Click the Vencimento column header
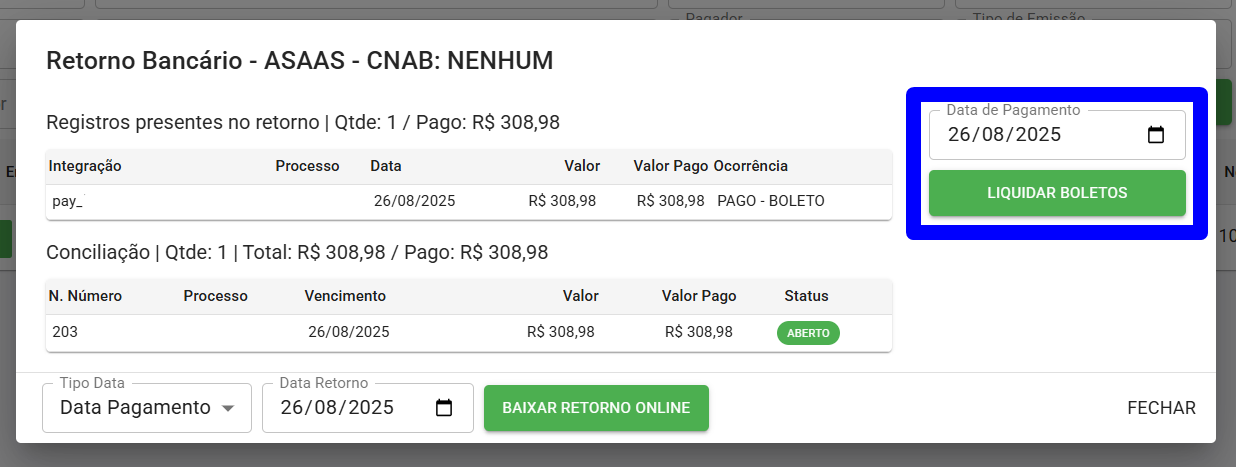The height and width of the screenshot is (467, 1236). pyautogui.click(x=345, y=296)
